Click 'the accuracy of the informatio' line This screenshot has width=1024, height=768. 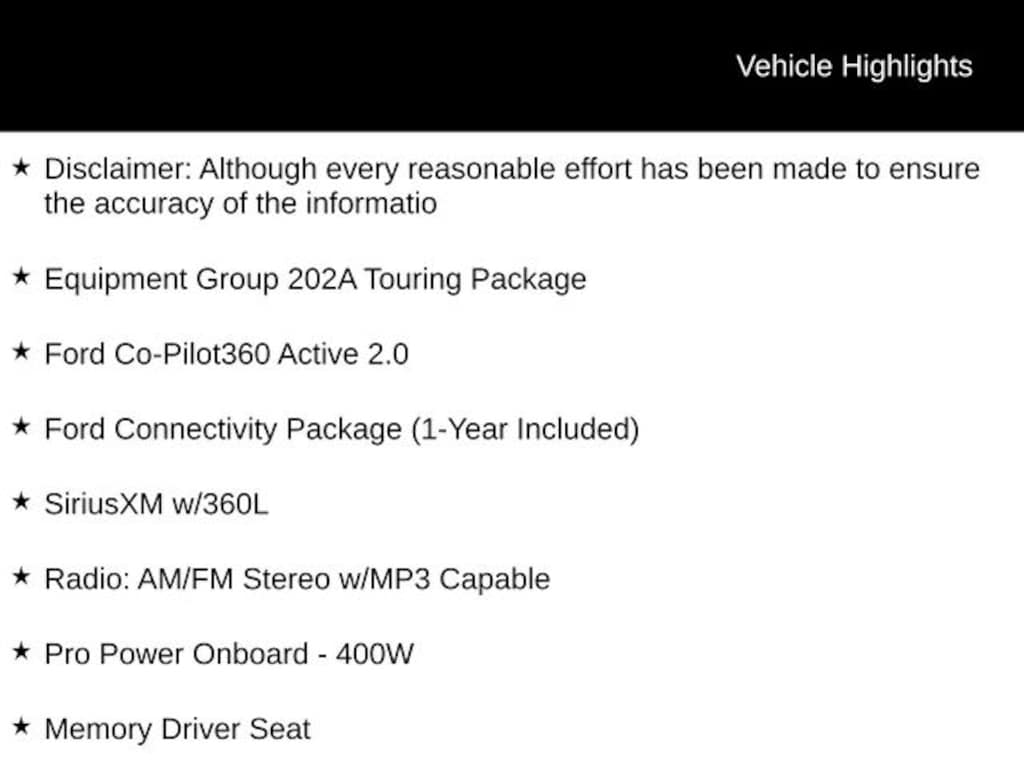pyautogui.click(x=240, y=204)
